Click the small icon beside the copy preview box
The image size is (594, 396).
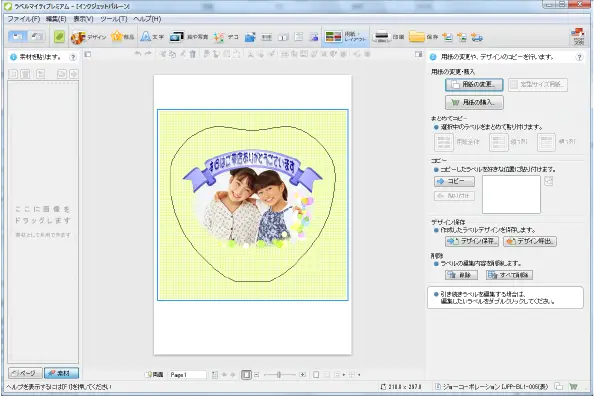click(549, 181)
